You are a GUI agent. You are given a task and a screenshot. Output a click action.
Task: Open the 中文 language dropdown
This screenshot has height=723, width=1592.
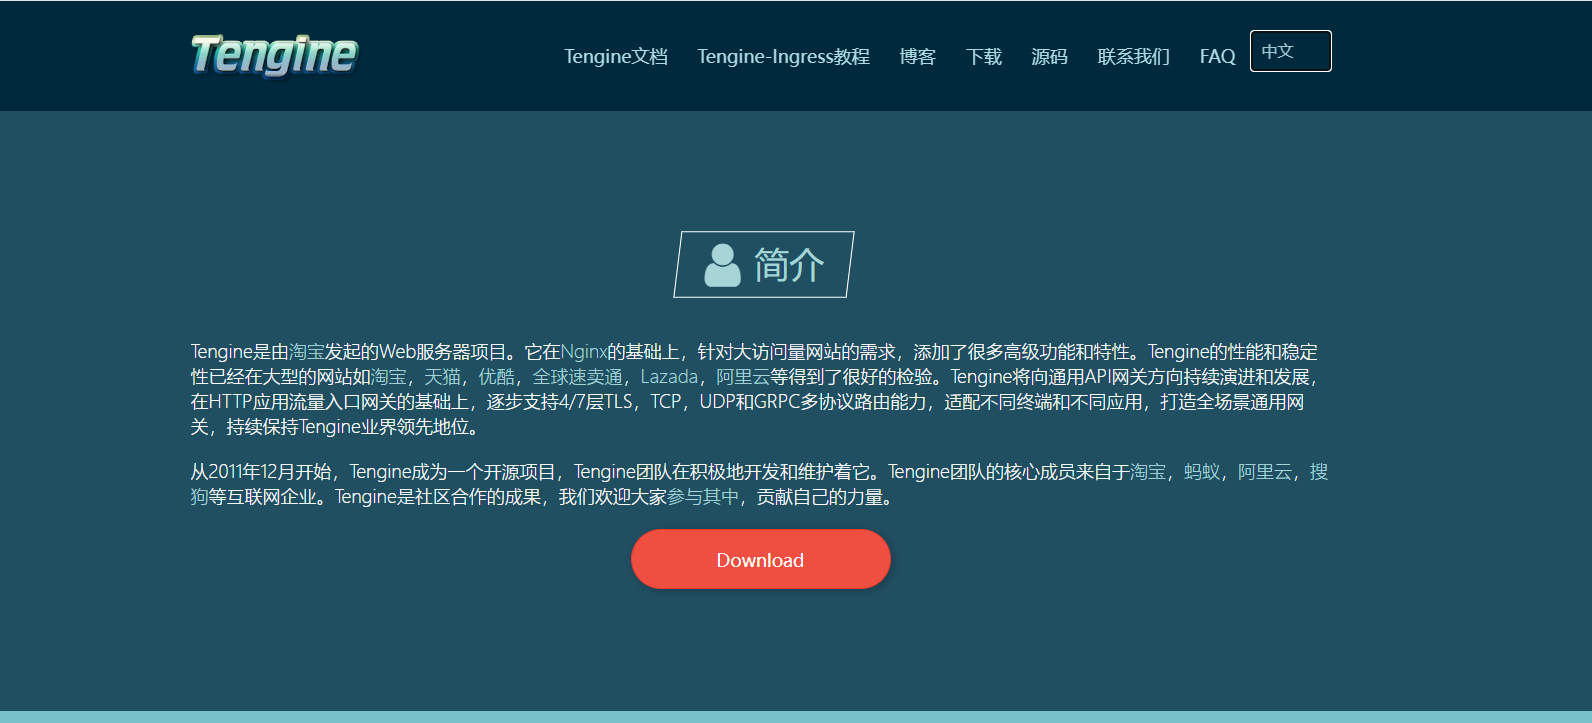[1290, 51]
